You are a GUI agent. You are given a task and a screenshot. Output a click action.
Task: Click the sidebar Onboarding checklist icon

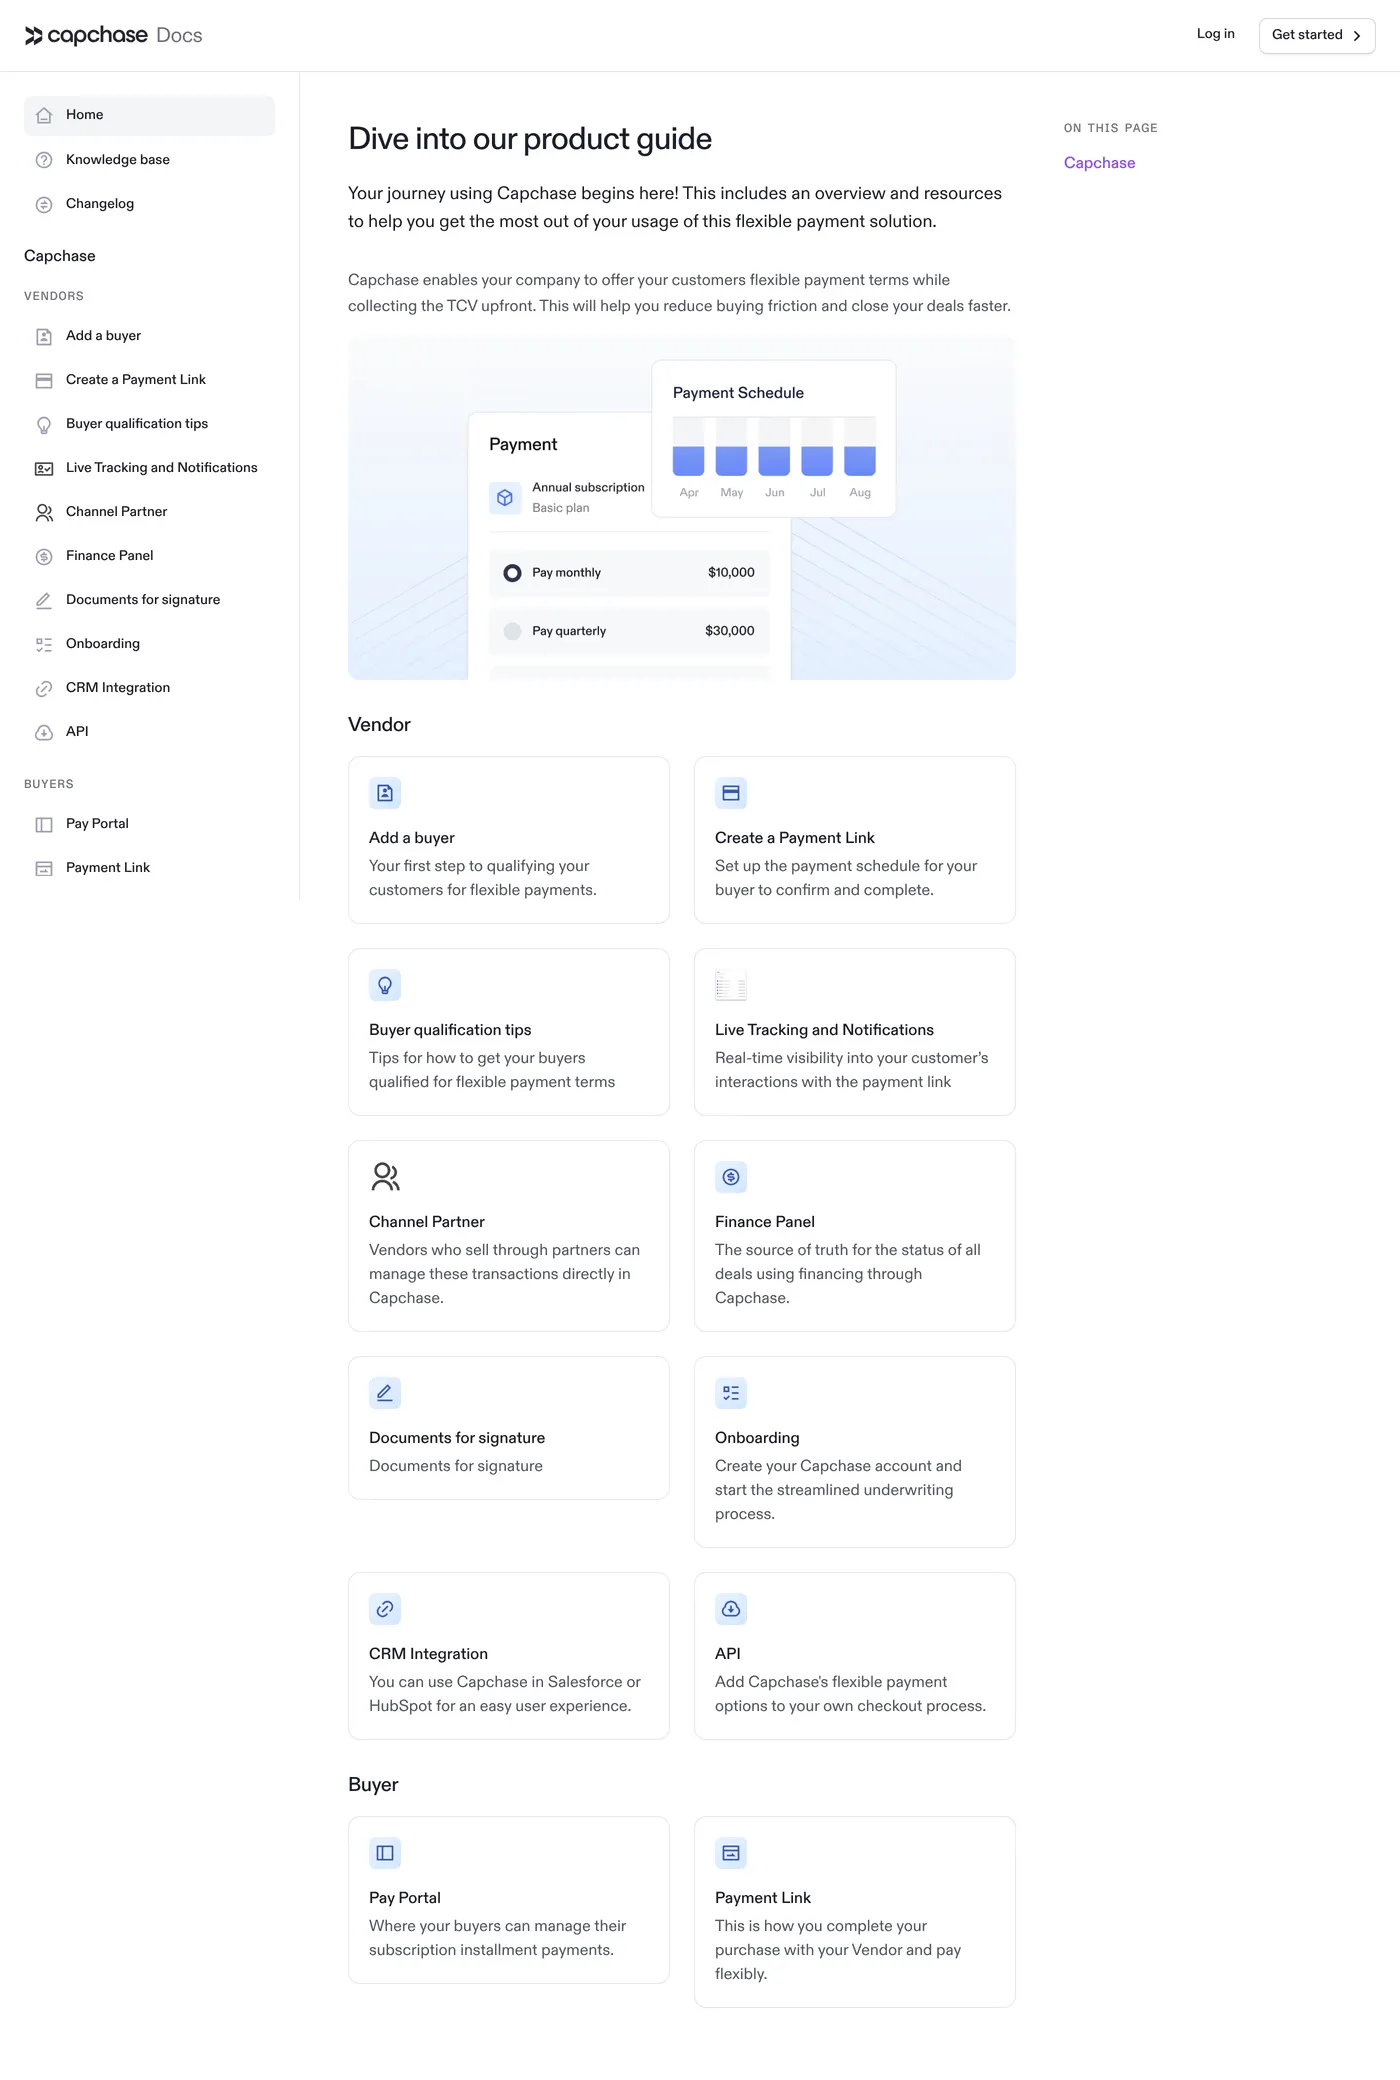[44, 644]
